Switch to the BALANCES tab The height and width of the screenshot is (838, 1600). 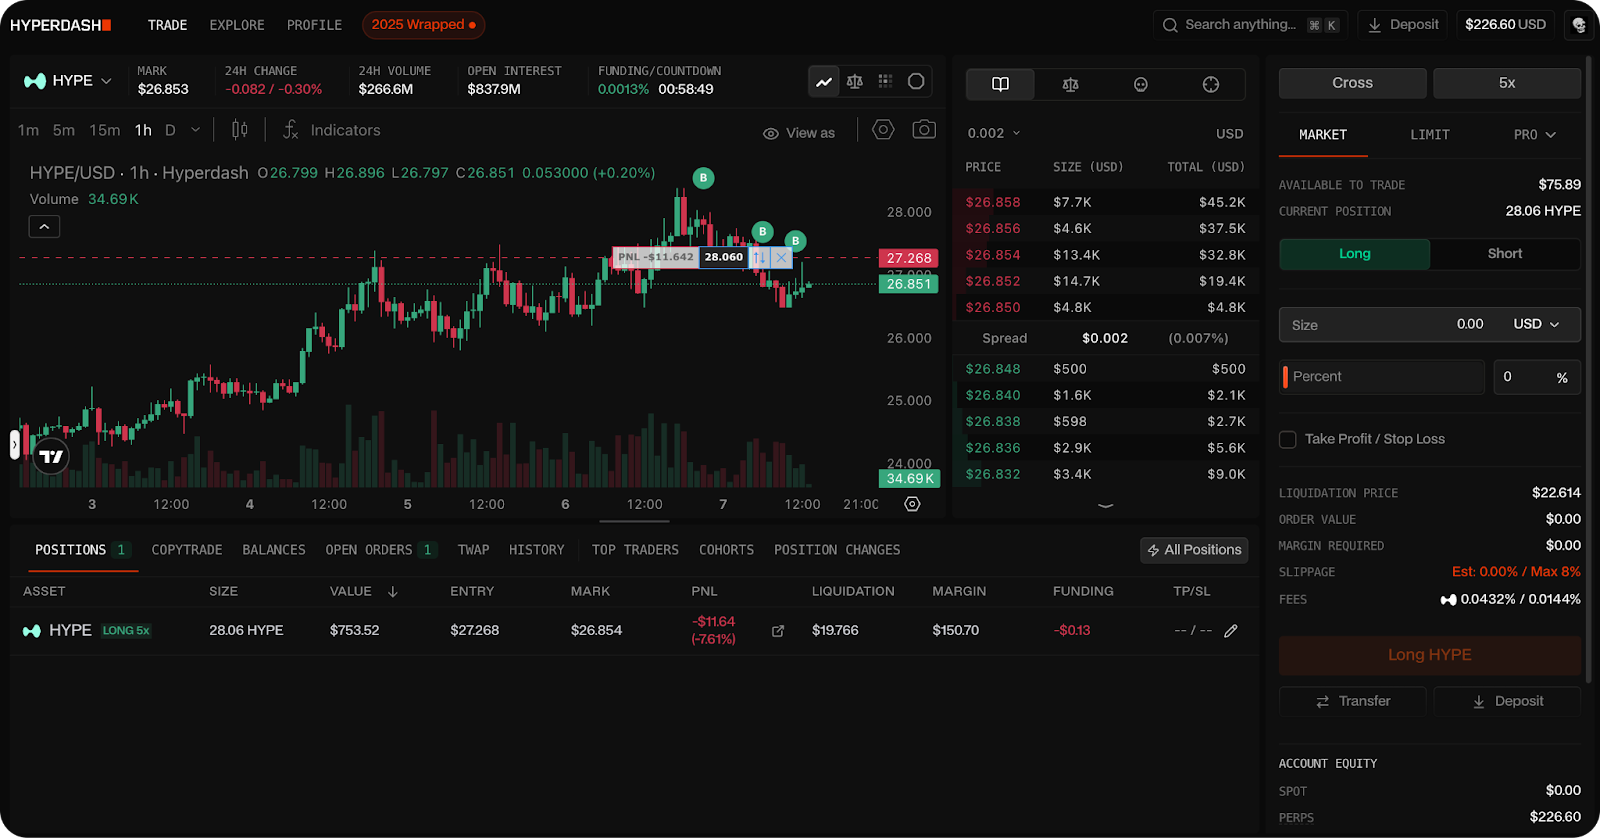274,550
